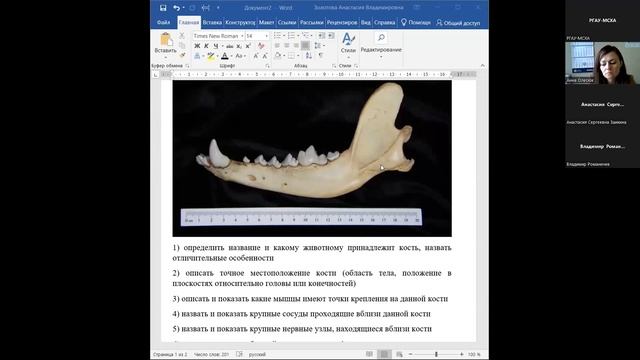Switch to the Рассылки tab
Image resolution: width=640 pixels, height=360 pixels.
coord(311,22)
